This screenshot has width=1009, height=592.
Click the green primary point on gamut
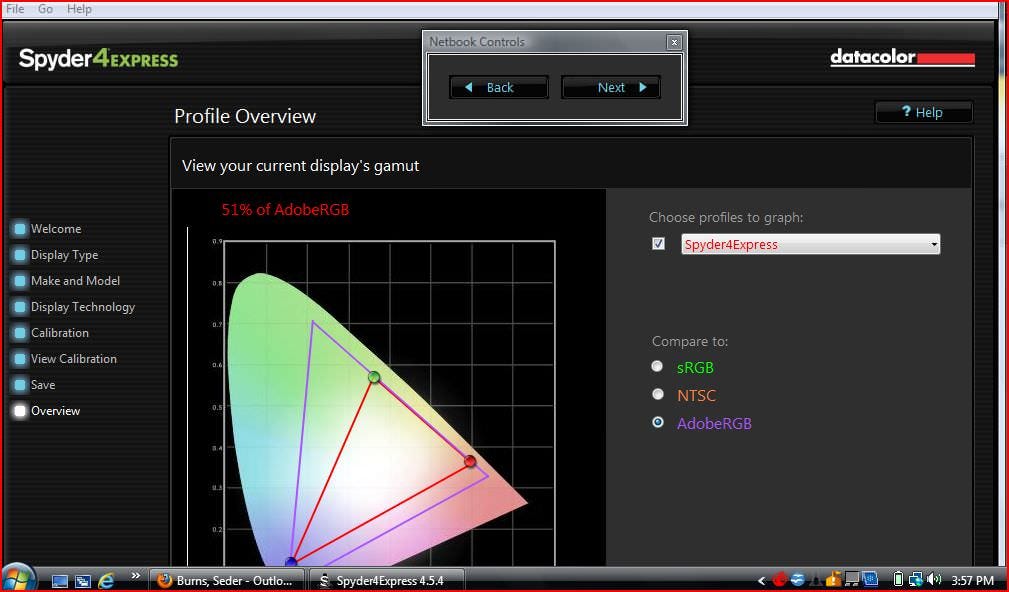point(374,377)
